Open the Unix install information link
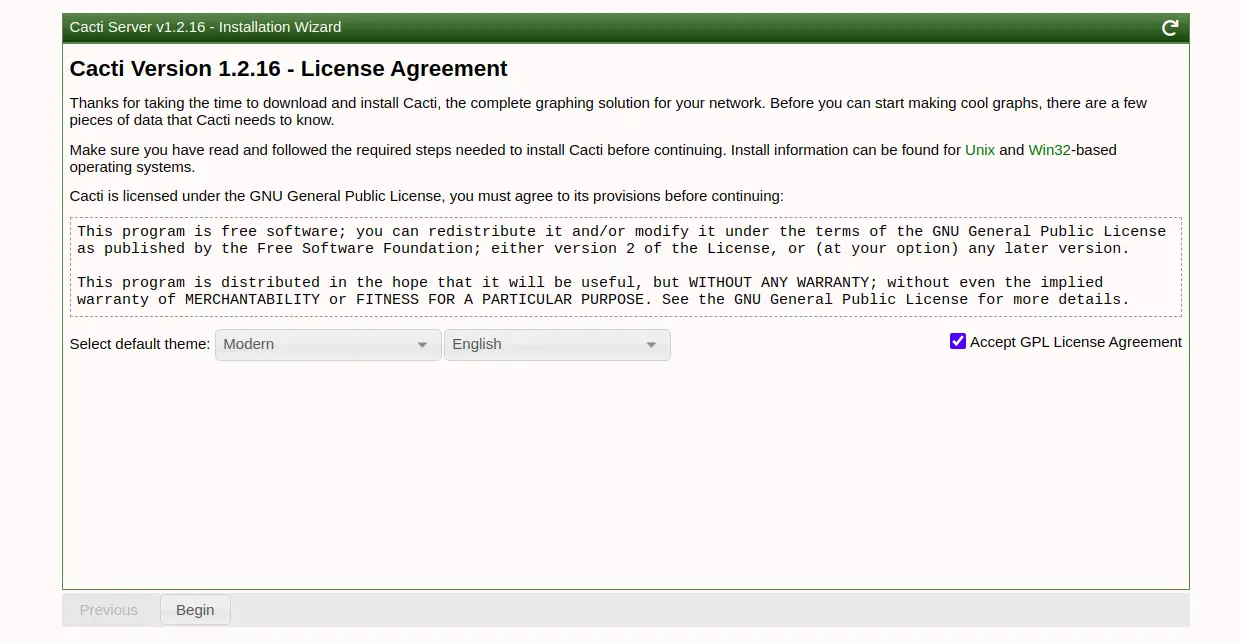This screenshot has height=643, width=1240. pyautogui.click(x=980, y=150)
